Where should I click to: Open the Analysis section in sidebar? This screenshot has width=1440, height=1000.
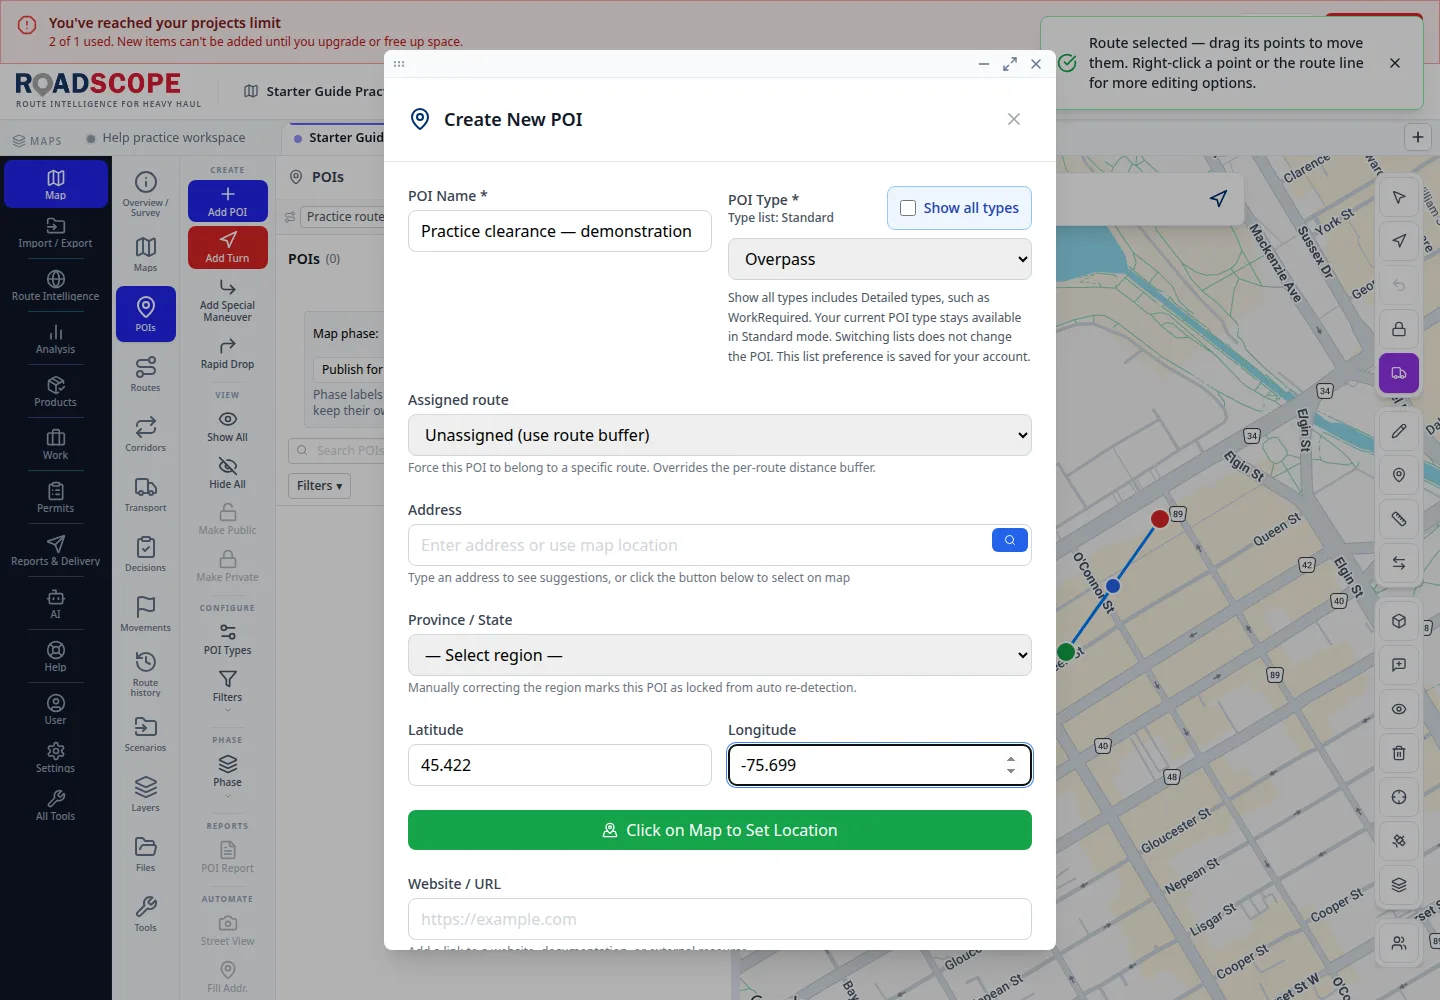coord(55,338)
